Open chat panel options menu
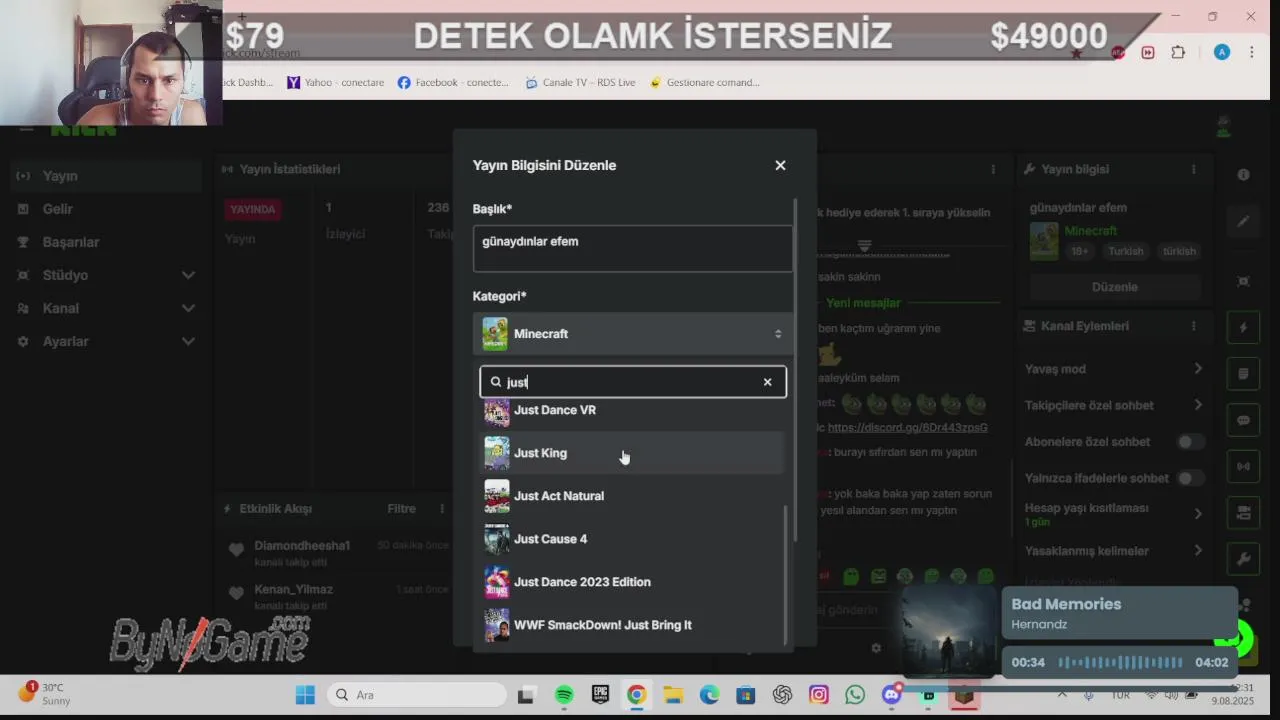1280x720 pixels. 993,170
